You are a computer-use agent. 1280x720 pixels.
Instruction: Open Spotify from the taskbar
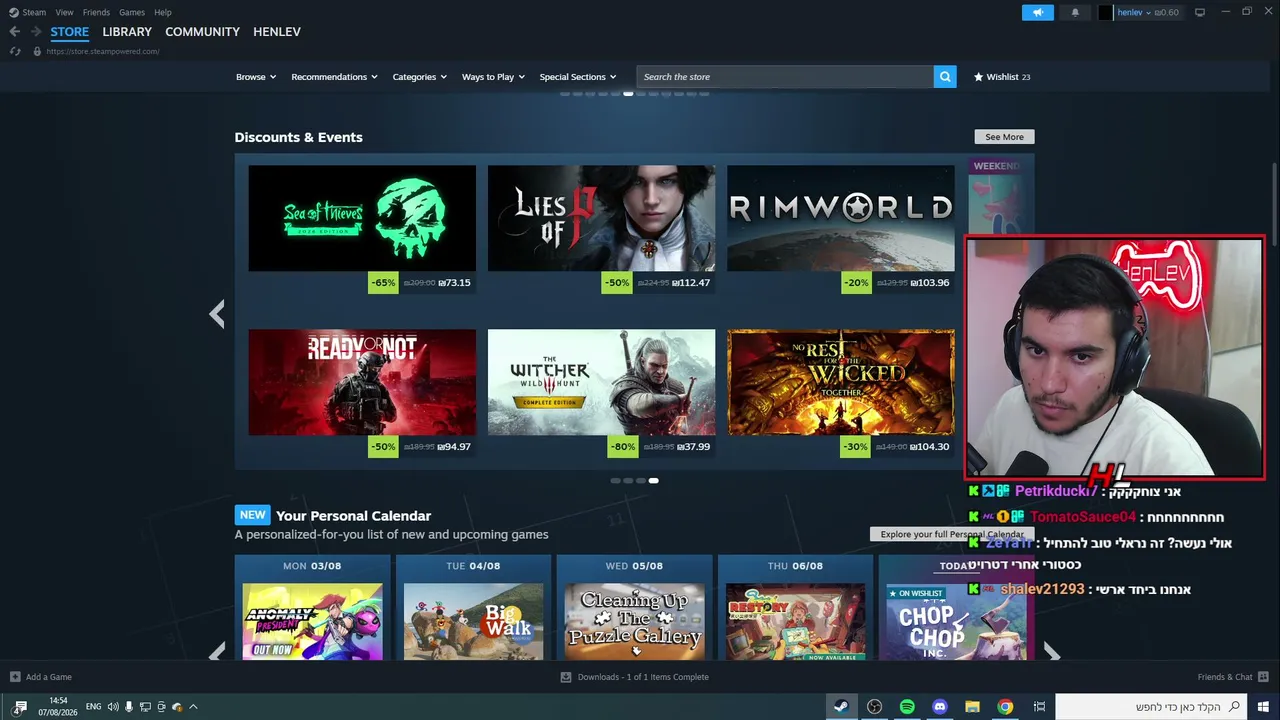(907, 707)
